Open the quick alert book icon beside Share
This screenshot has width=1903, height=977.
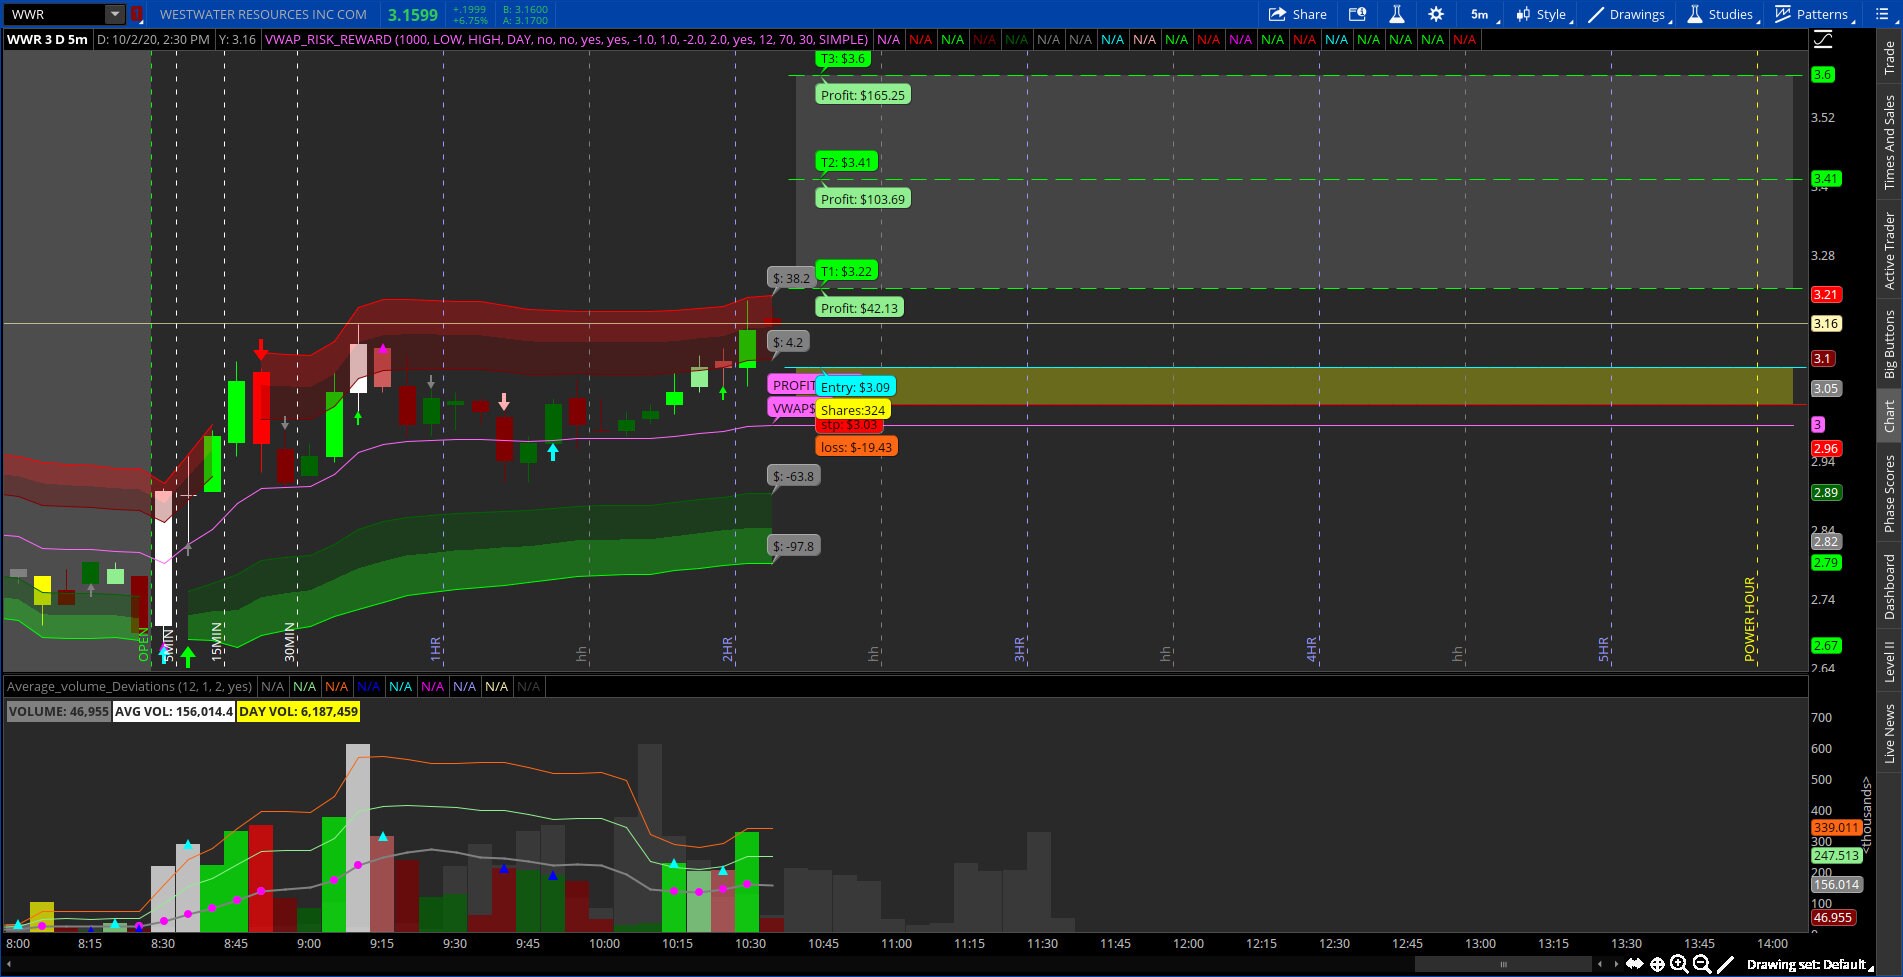click(1358, 14)
